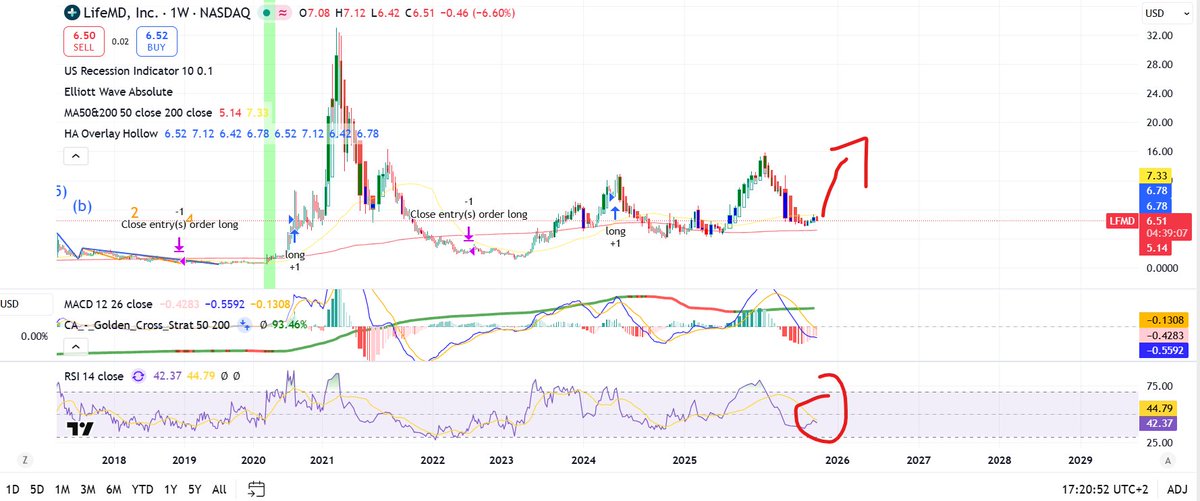Set the range to 5Y
This screenshot has height=501, width=1200.
(196, 489)
